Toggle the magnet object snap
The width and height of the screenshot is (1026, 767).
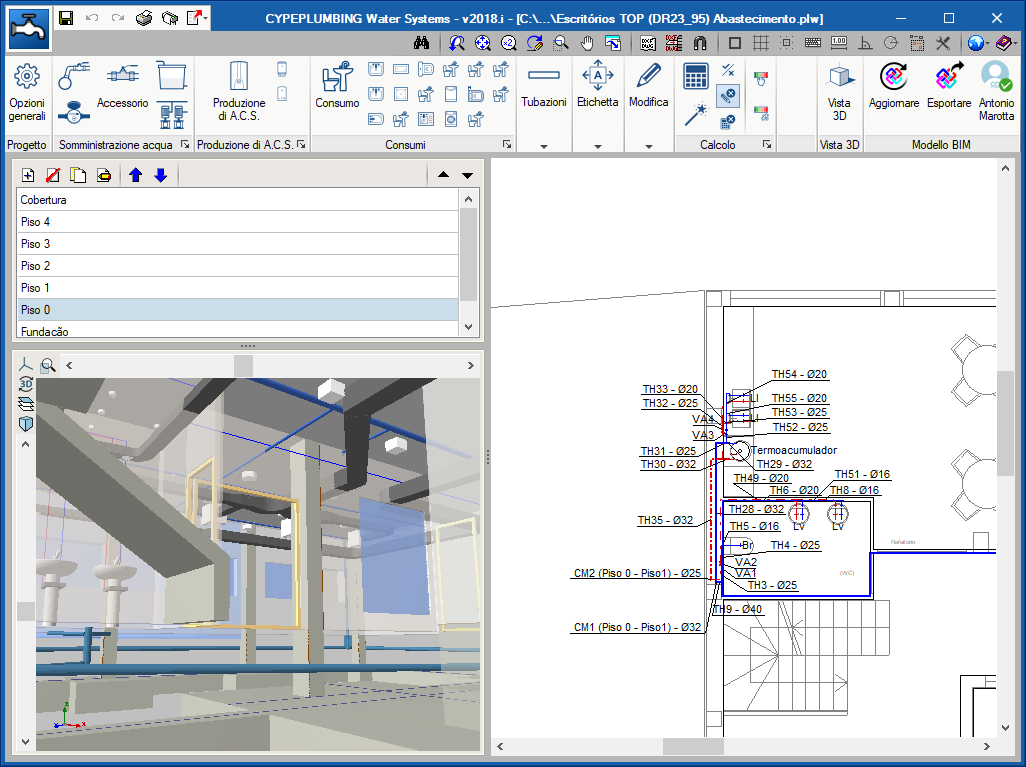tap(700, 43)
